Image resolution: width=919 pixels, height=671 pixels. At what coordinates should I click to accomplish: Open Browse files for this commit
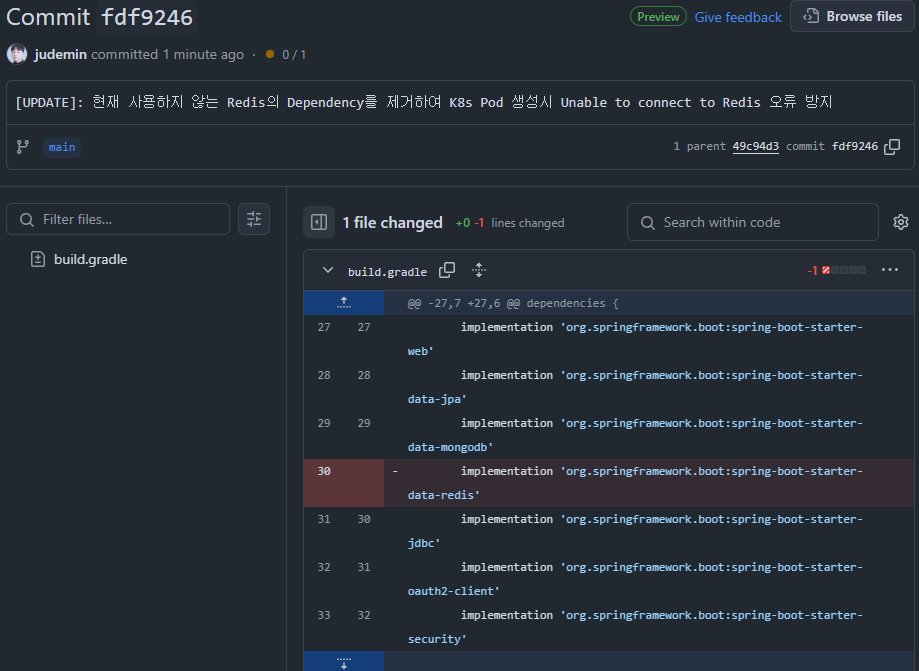pyautogui.click(x=852, y=16)
